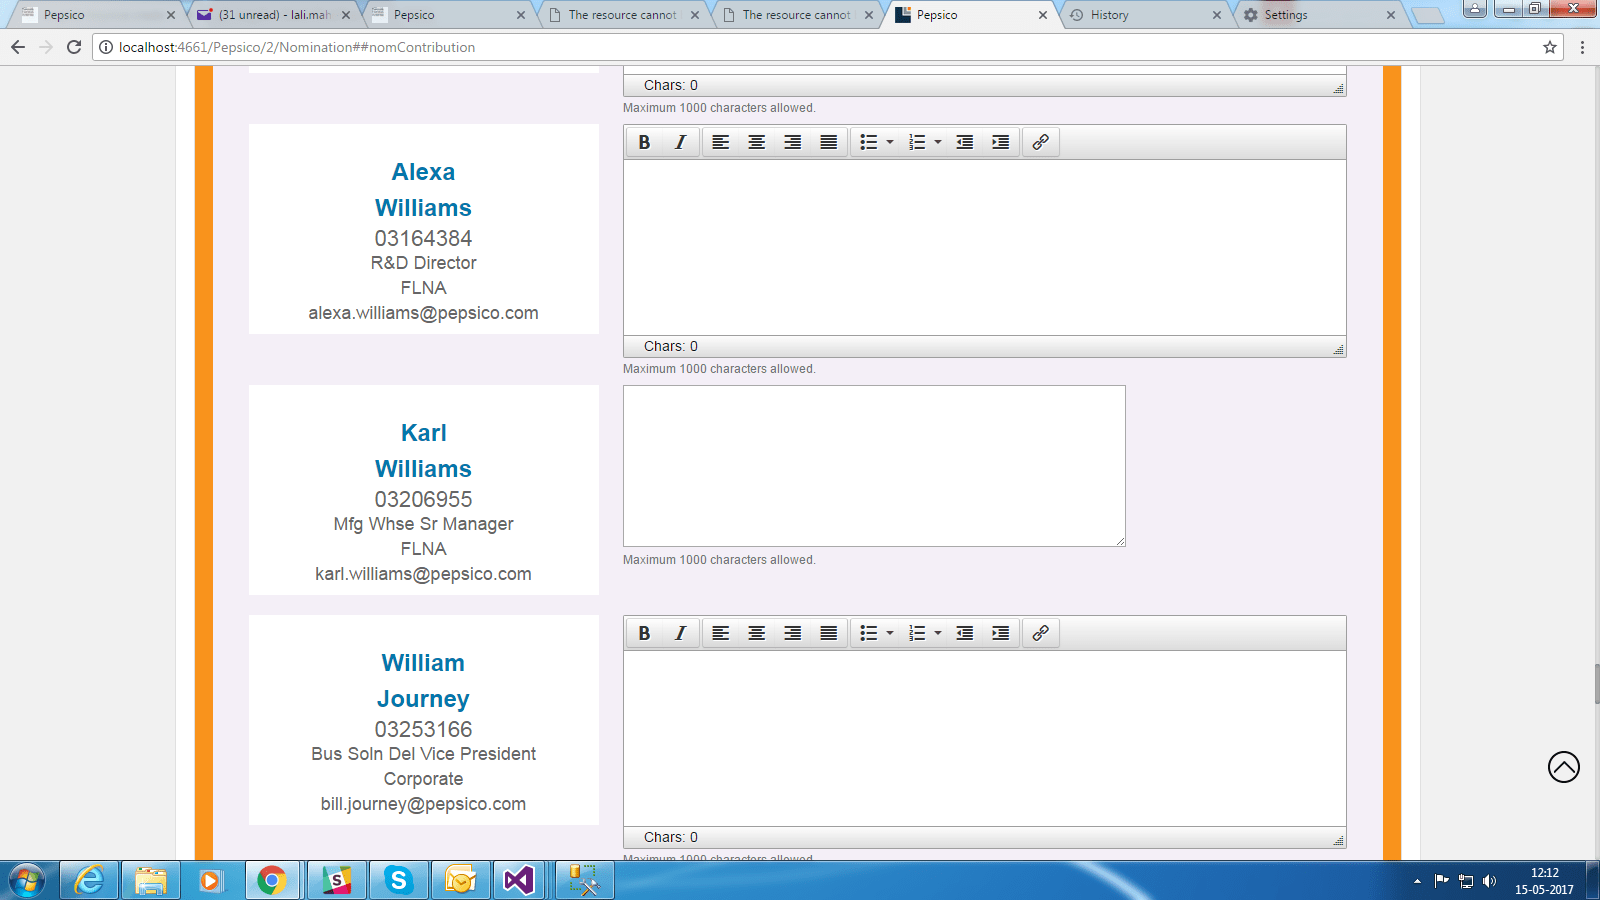Open the Windows Start menu
The image size is (1600, 900).
27,880
